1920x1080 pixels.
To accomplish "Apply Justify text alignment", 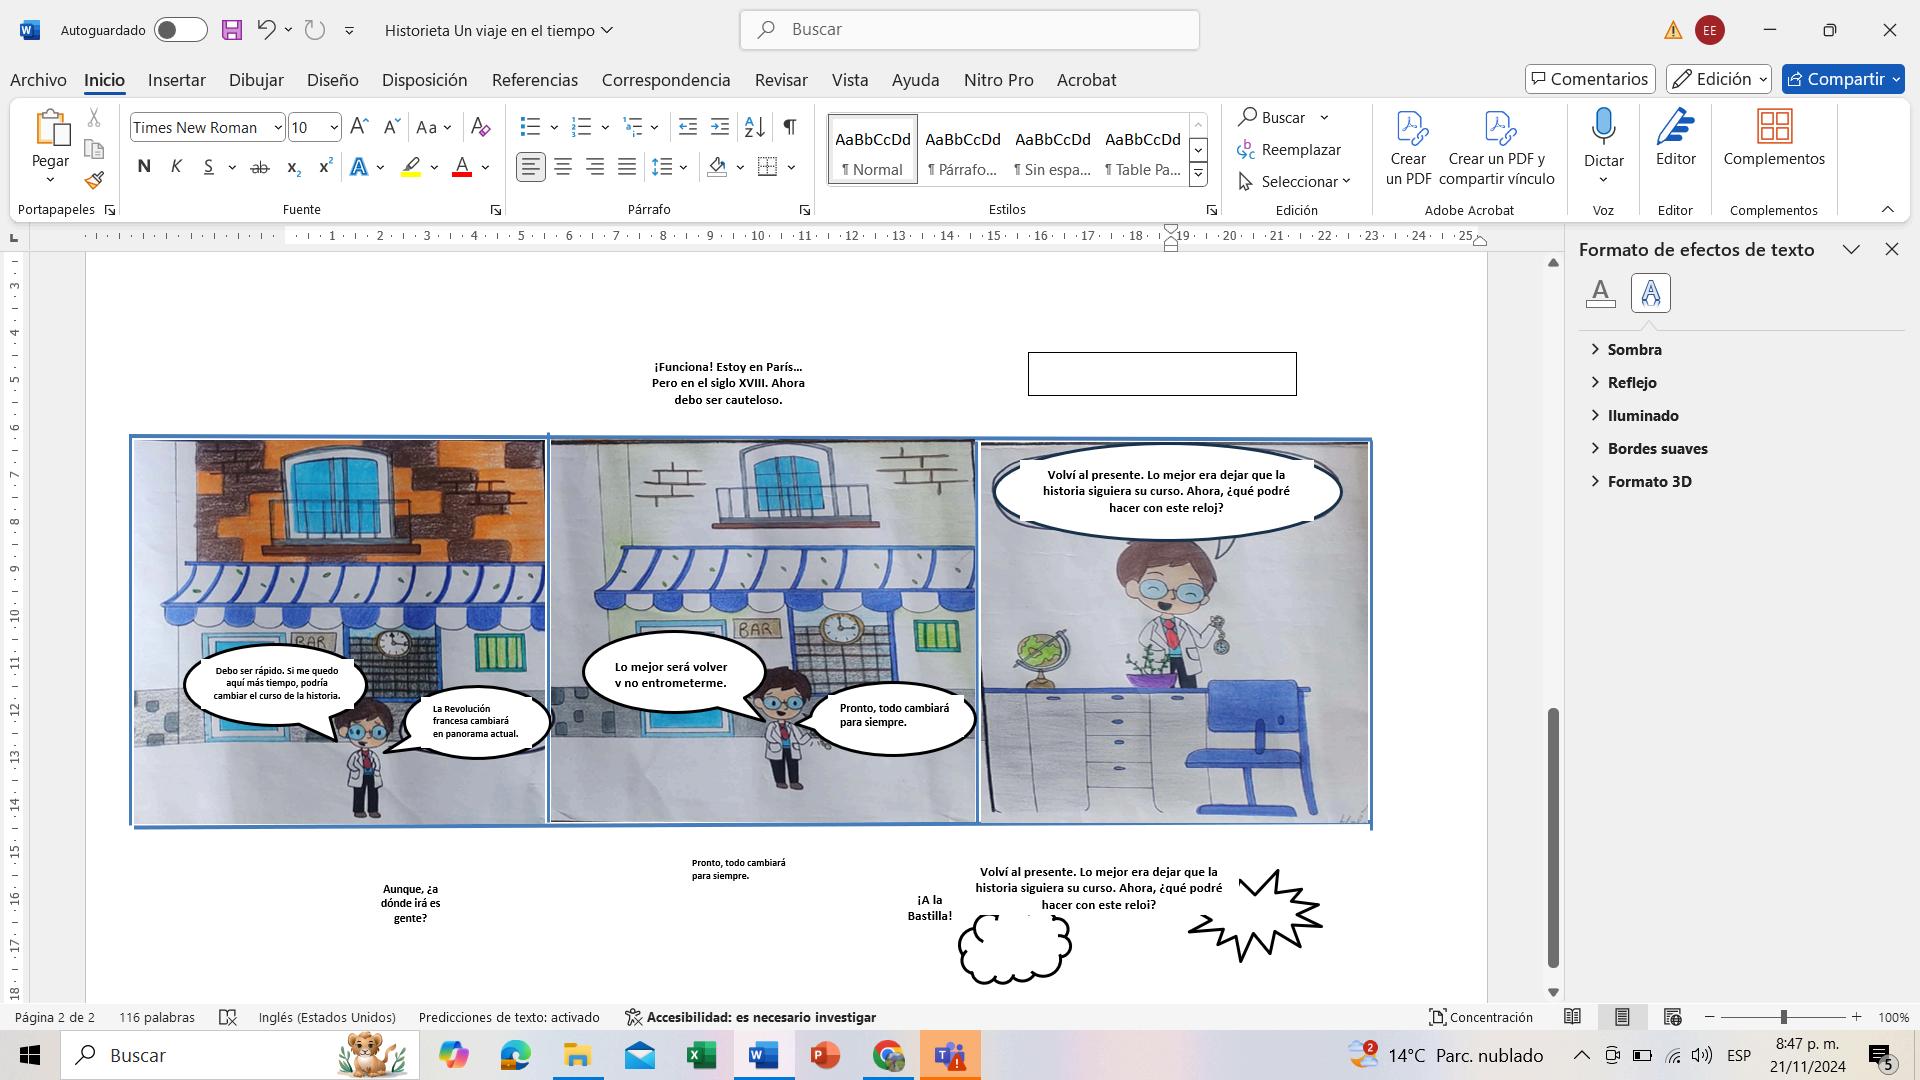I will click(627, 167).
